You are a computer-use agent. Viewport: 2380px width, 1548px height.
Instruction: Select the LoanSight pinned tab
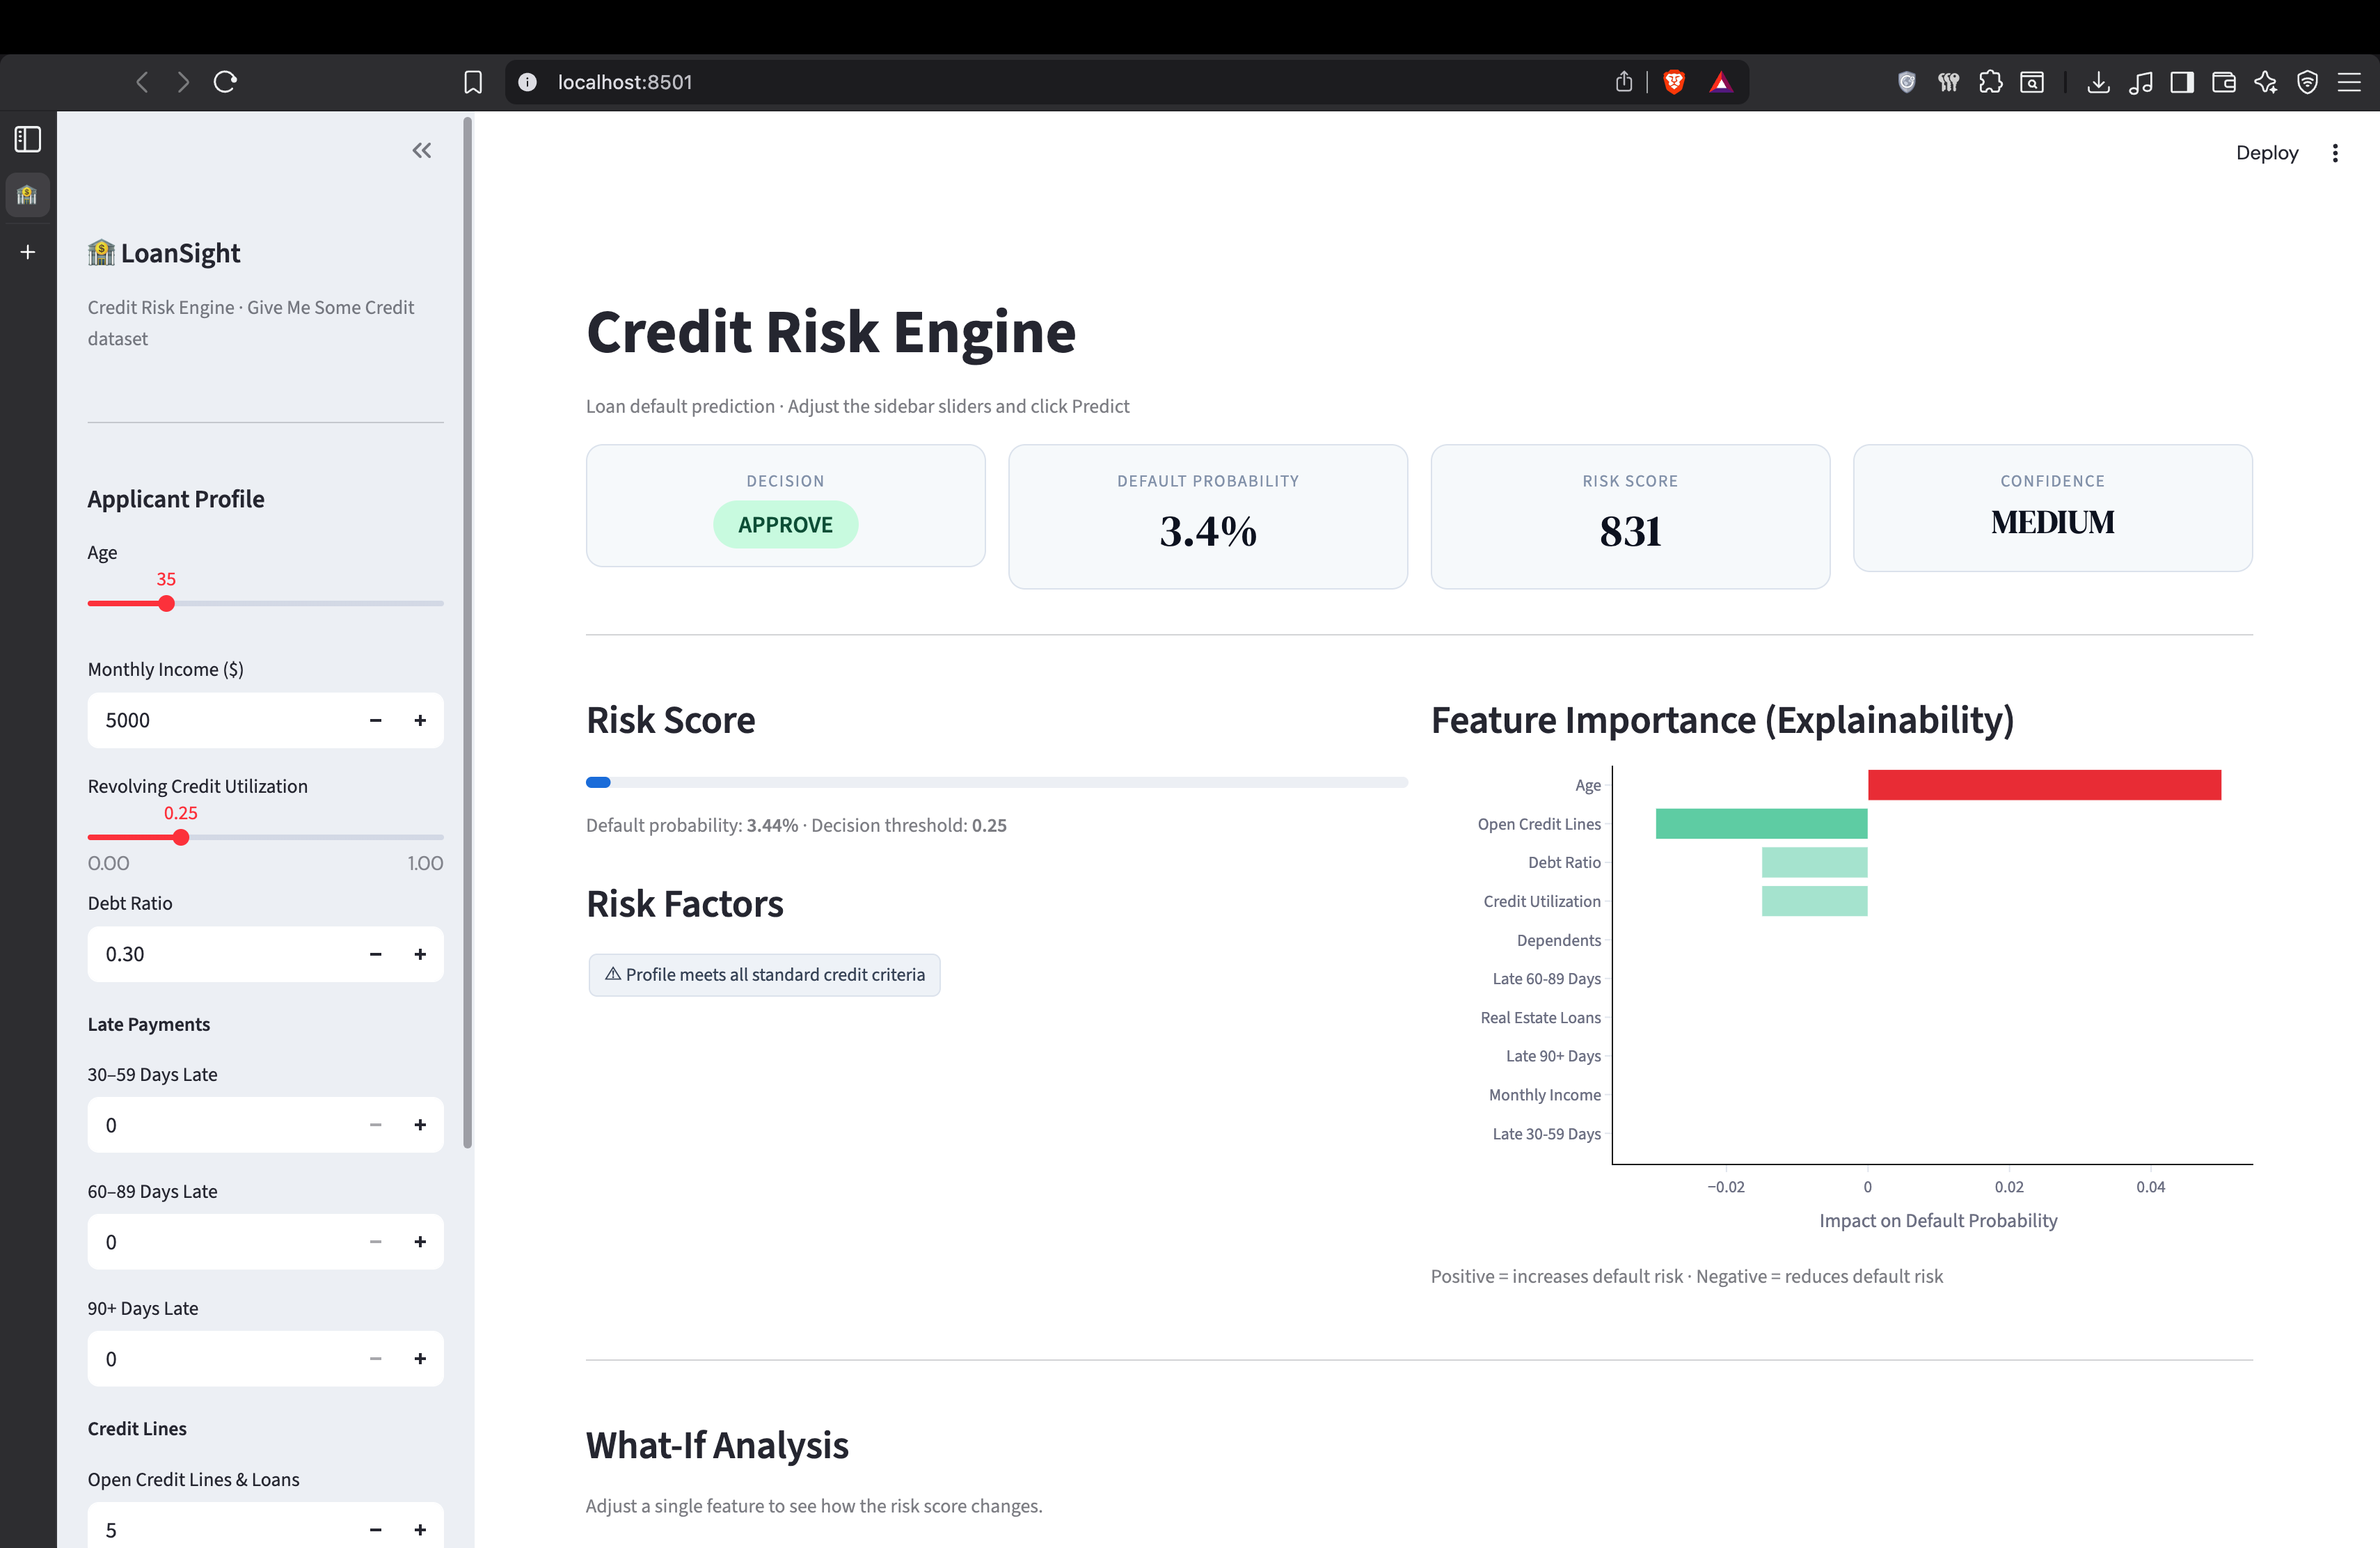[x=28, y=195]
